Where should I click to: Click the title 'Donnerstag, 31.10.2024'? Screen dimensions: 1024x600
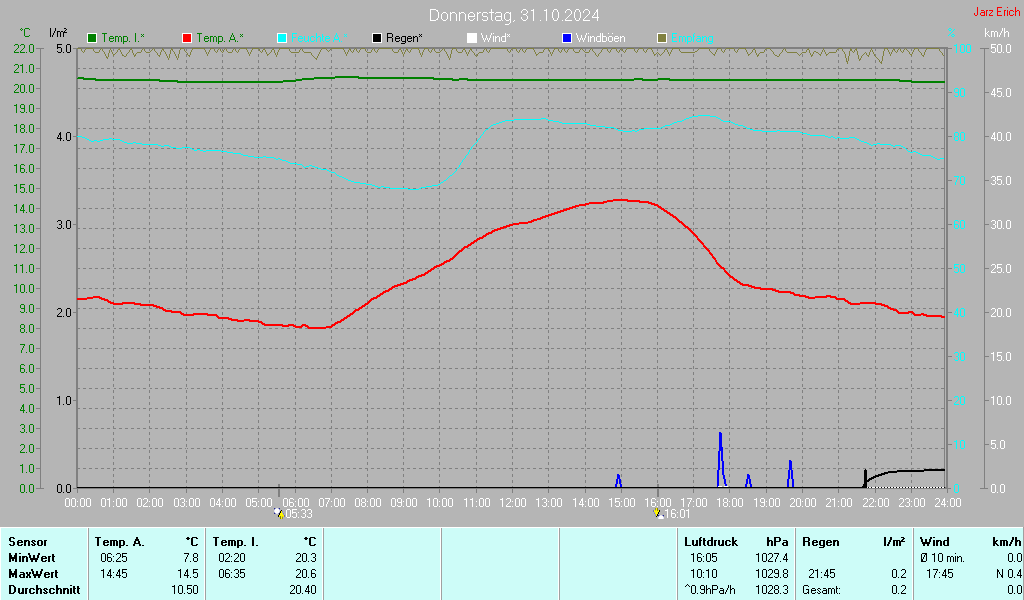pos(514,15)
